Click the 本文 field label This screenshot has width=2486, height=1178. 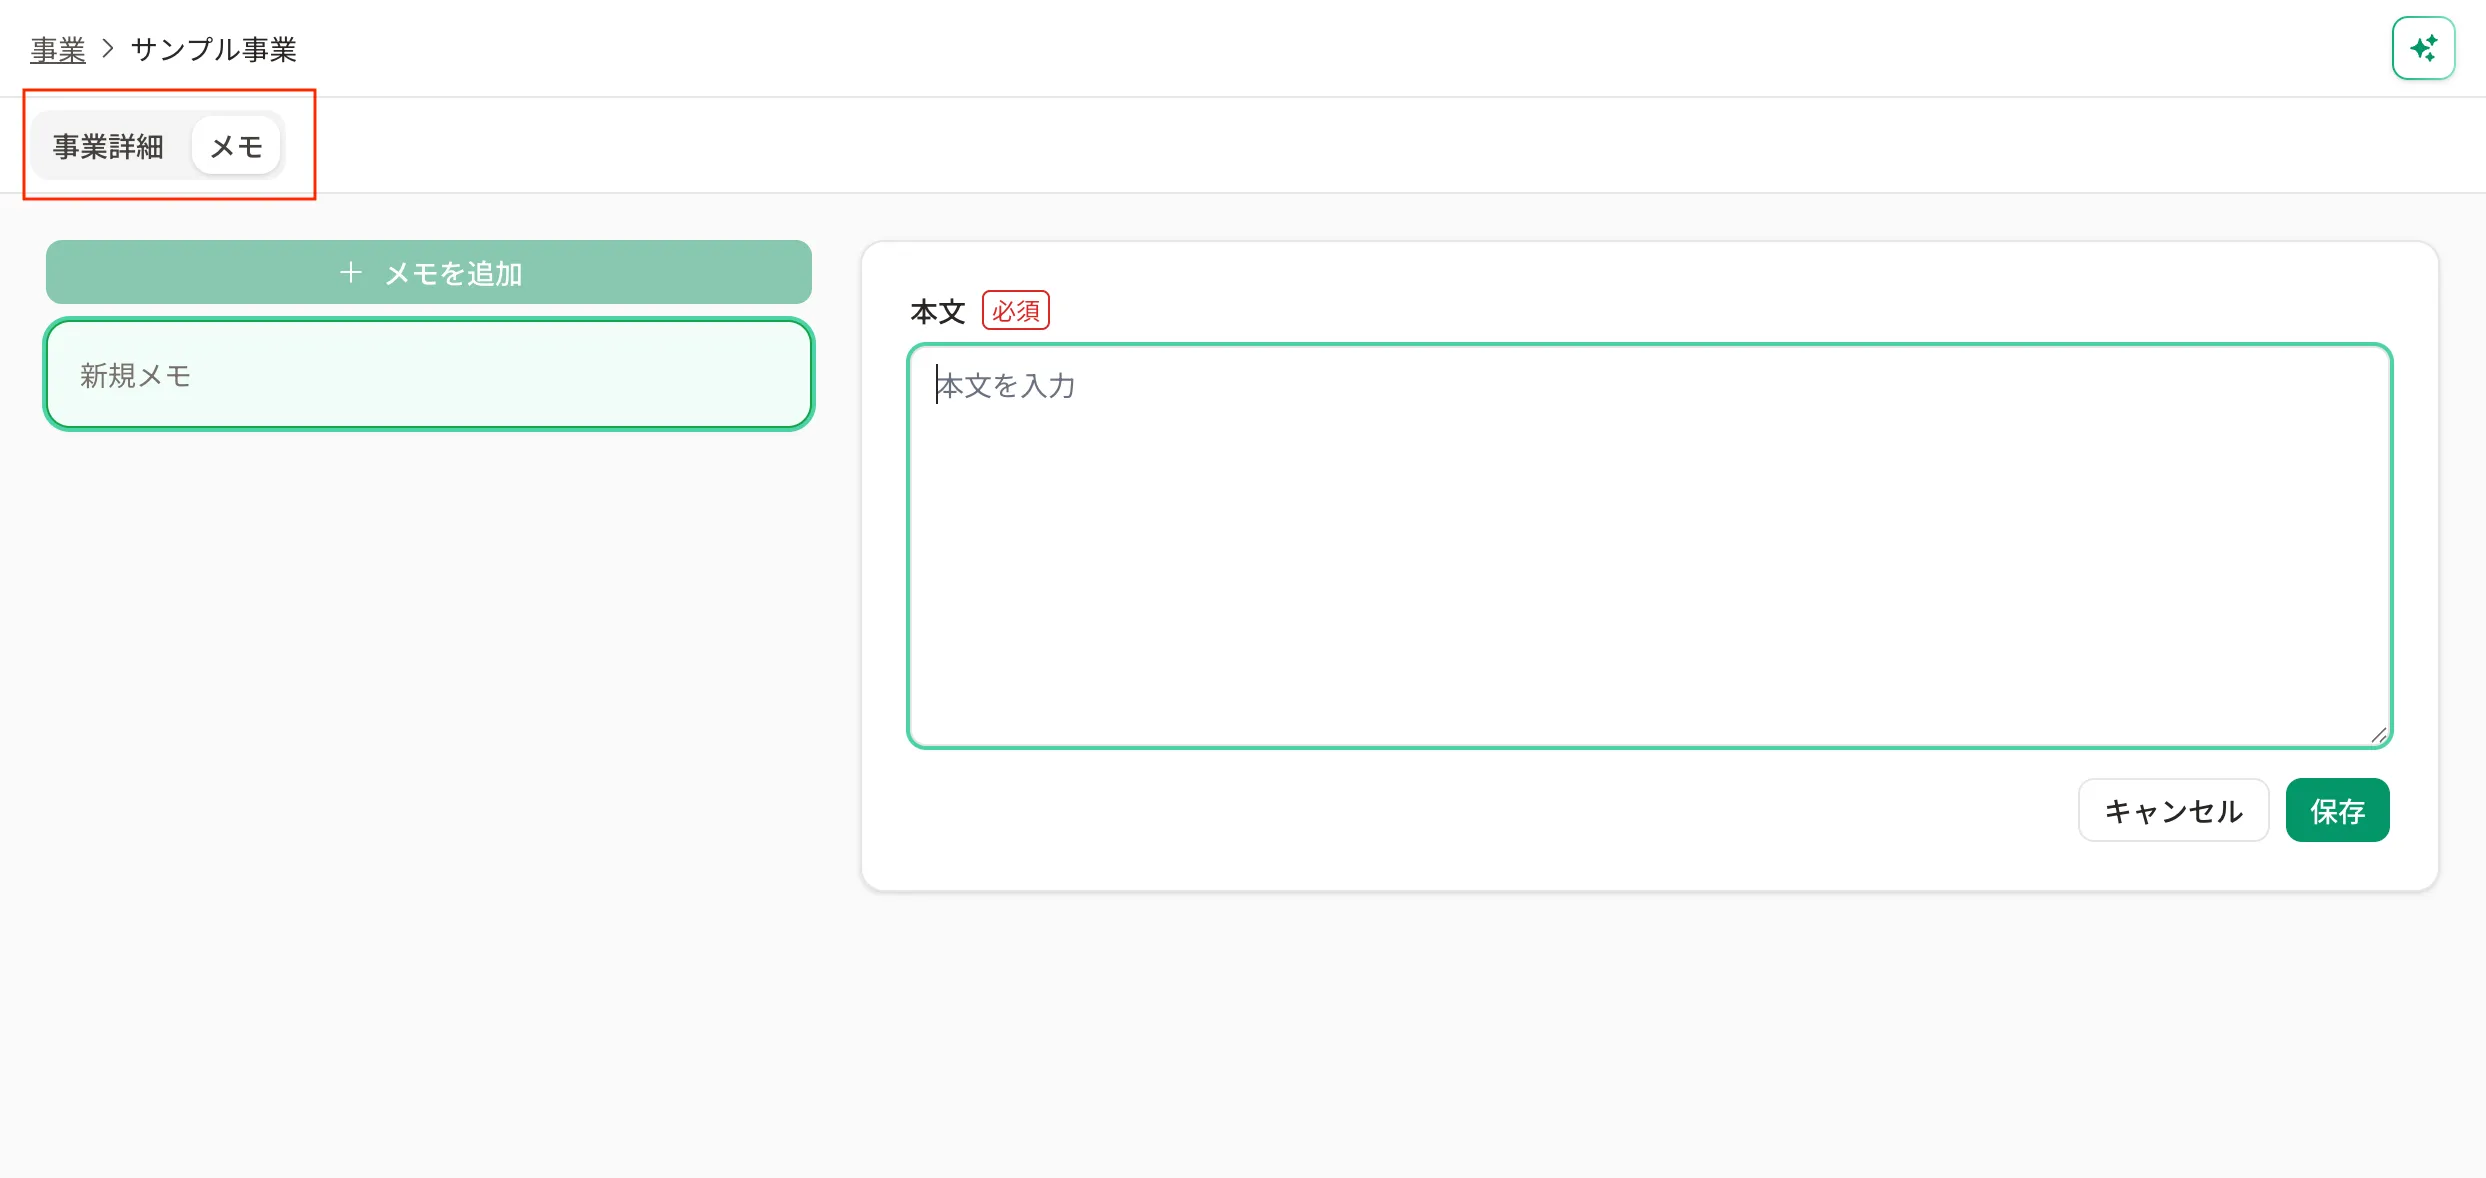coord(937,311)
